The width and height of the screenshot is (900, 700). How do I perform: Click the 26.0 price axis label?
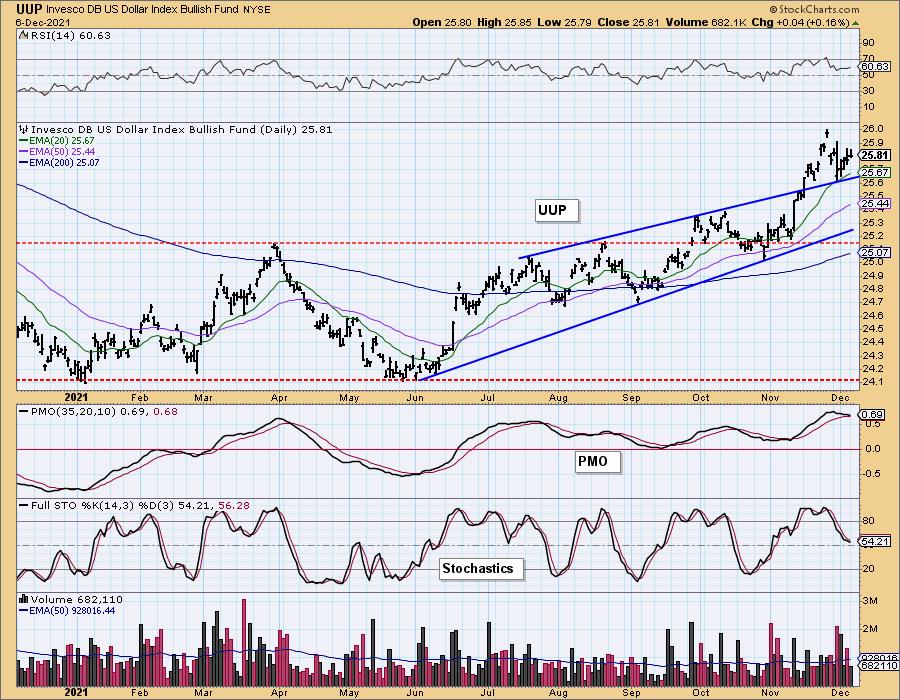point(872,129)
